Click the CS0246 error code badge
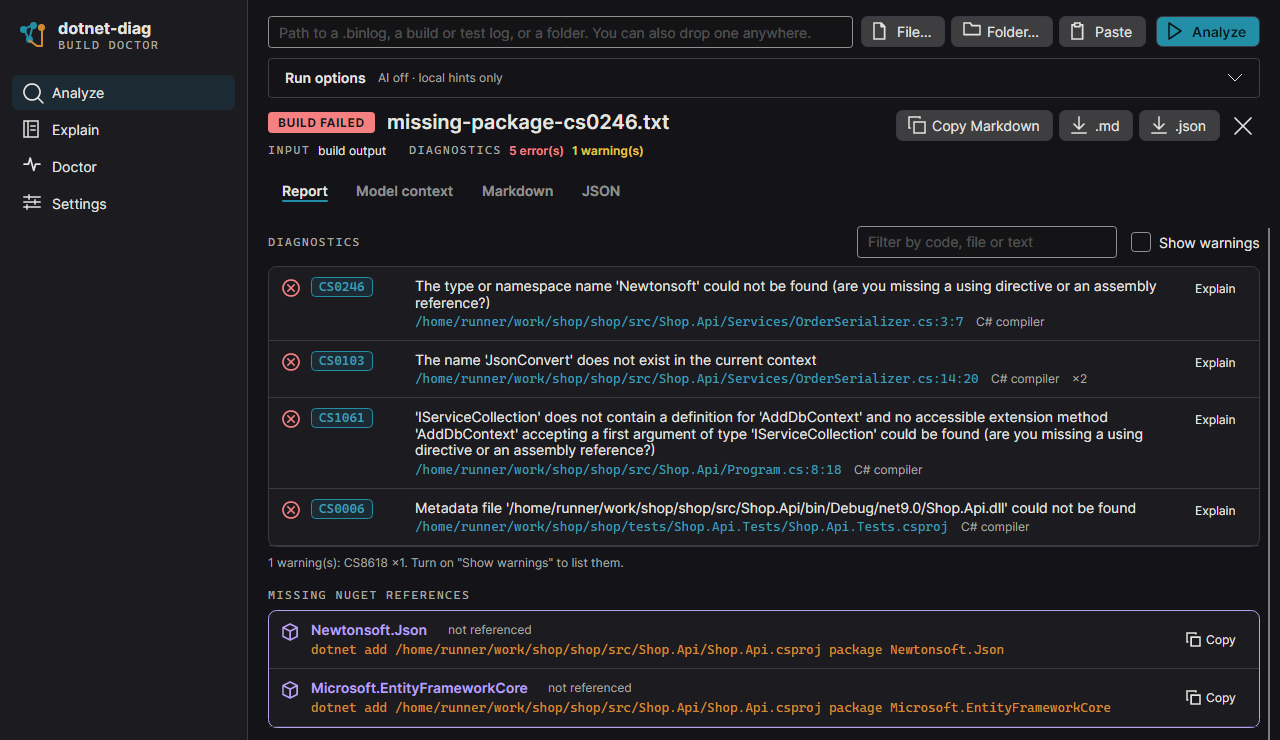The width and height of the screenshot is (1280, 740). (x=342, y=287)
